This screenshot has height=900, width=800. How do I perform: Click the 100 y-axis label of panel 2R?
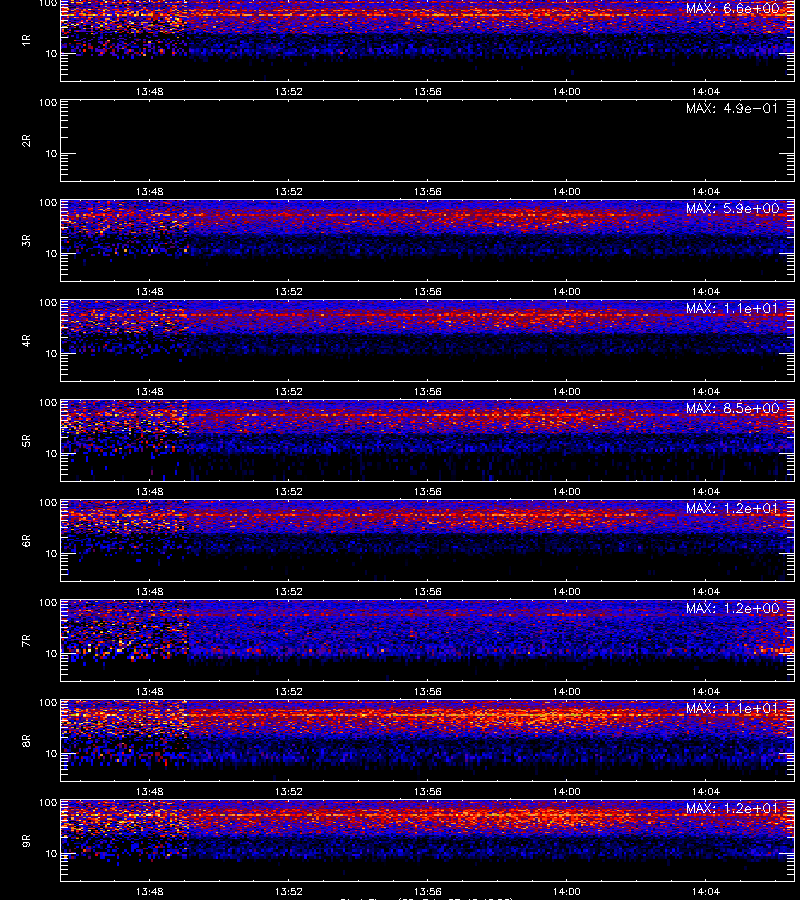(x=48, y=103)
